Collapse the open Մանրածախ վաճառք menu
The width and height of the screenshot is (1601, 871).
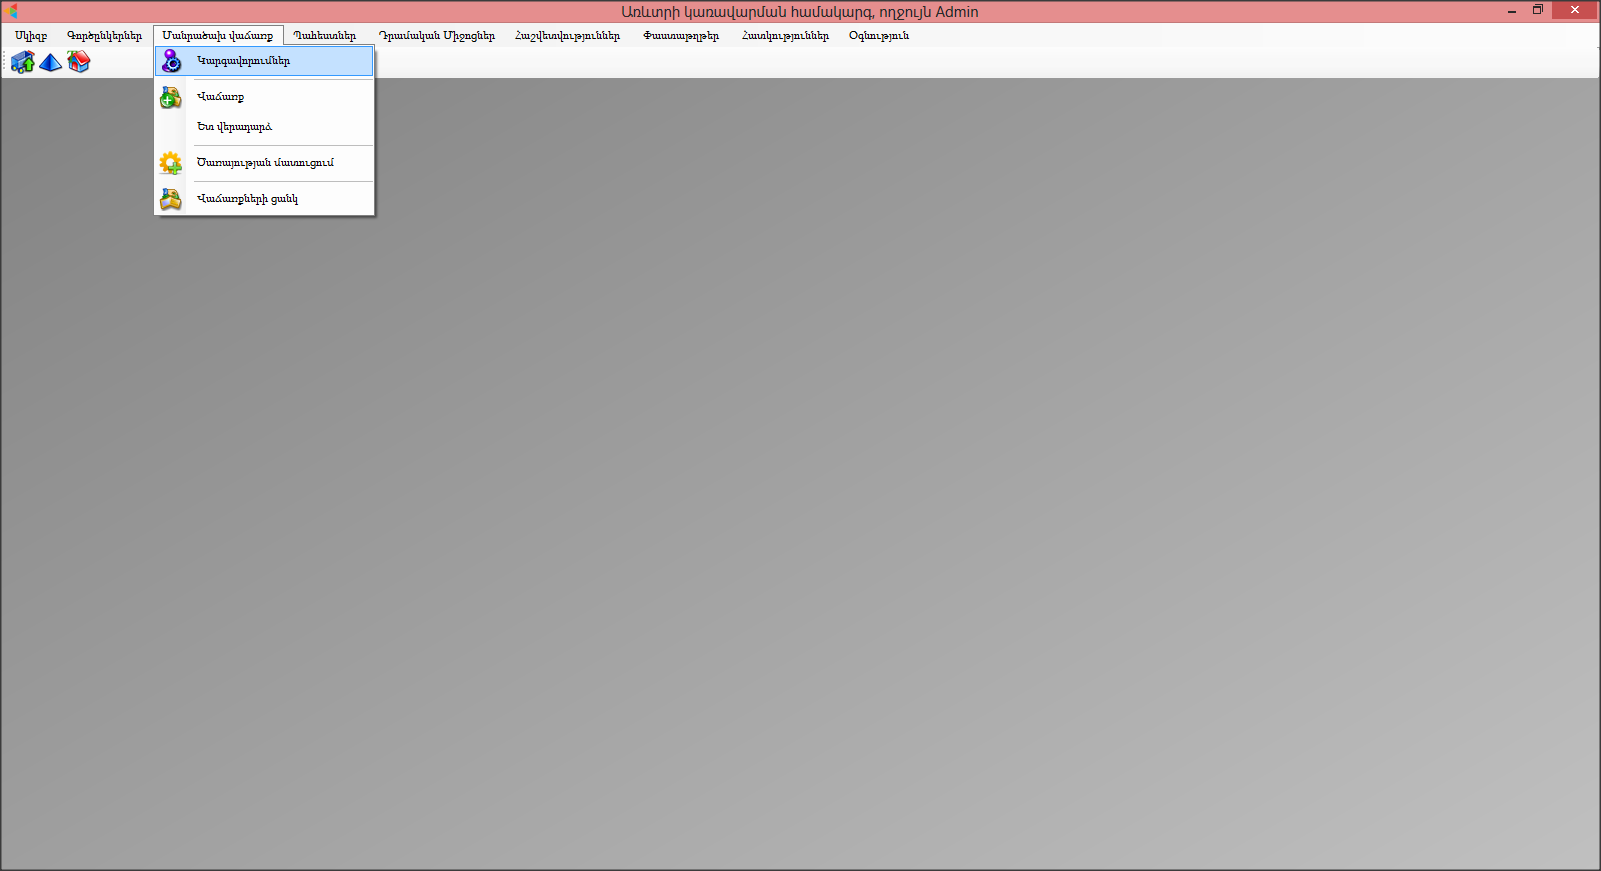click(x=218, y=35)
